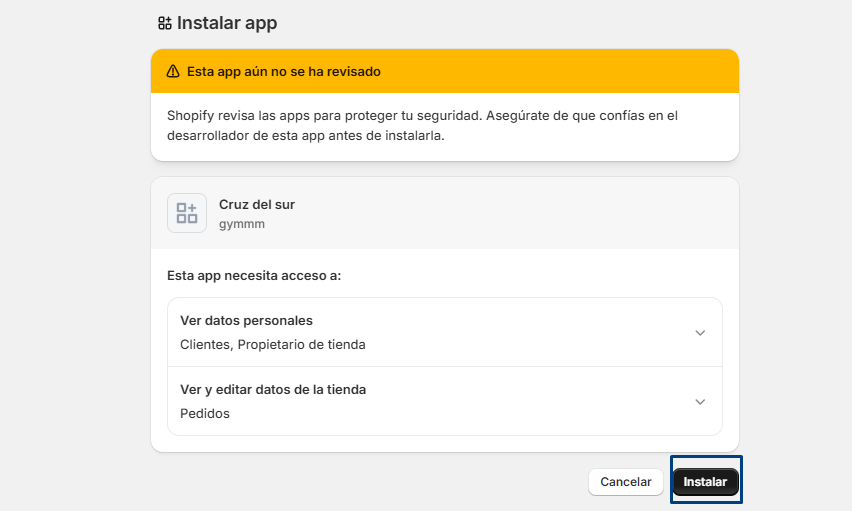The image size is (852, 511).
Task: Click 'Ver y editar datos de la tienda' title
Action: [273, 389]
